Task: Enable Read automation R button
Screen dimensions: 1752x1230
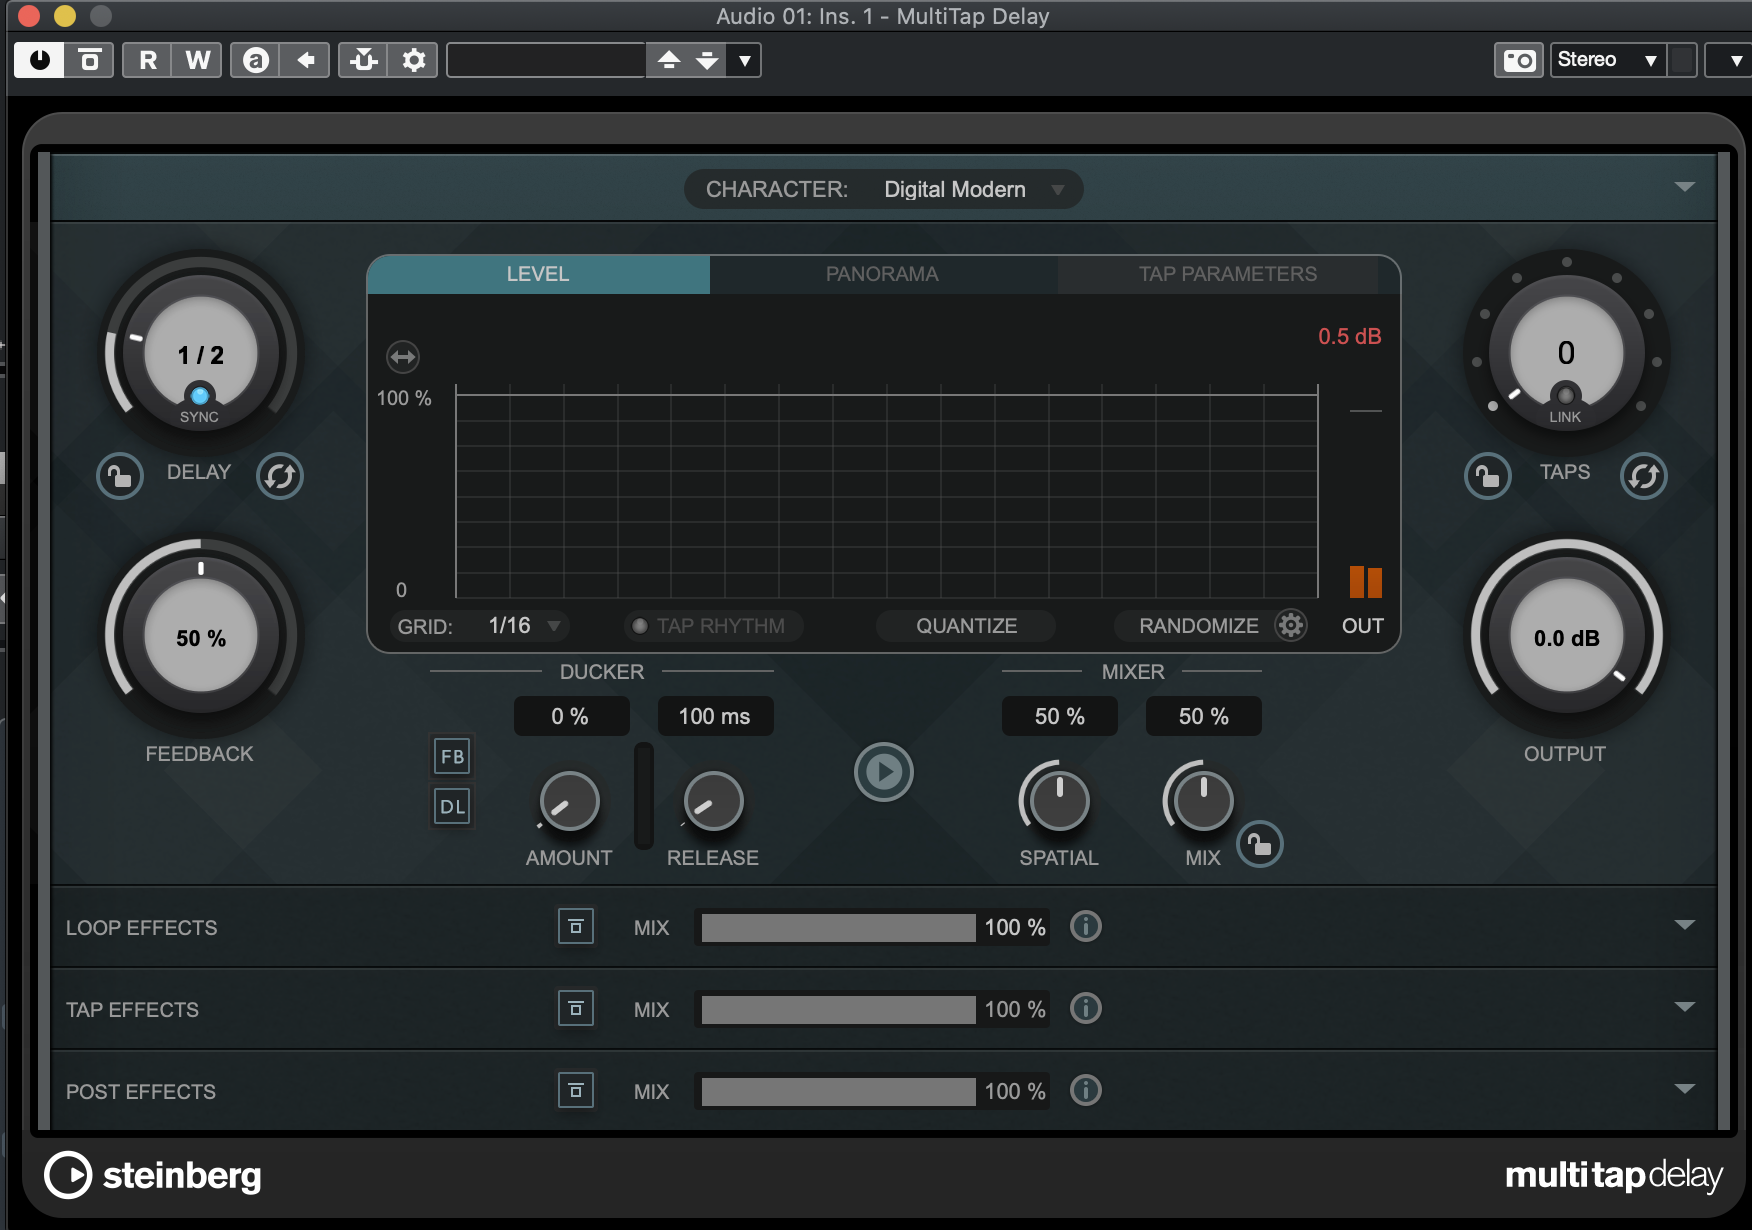Action: (148, 60)
